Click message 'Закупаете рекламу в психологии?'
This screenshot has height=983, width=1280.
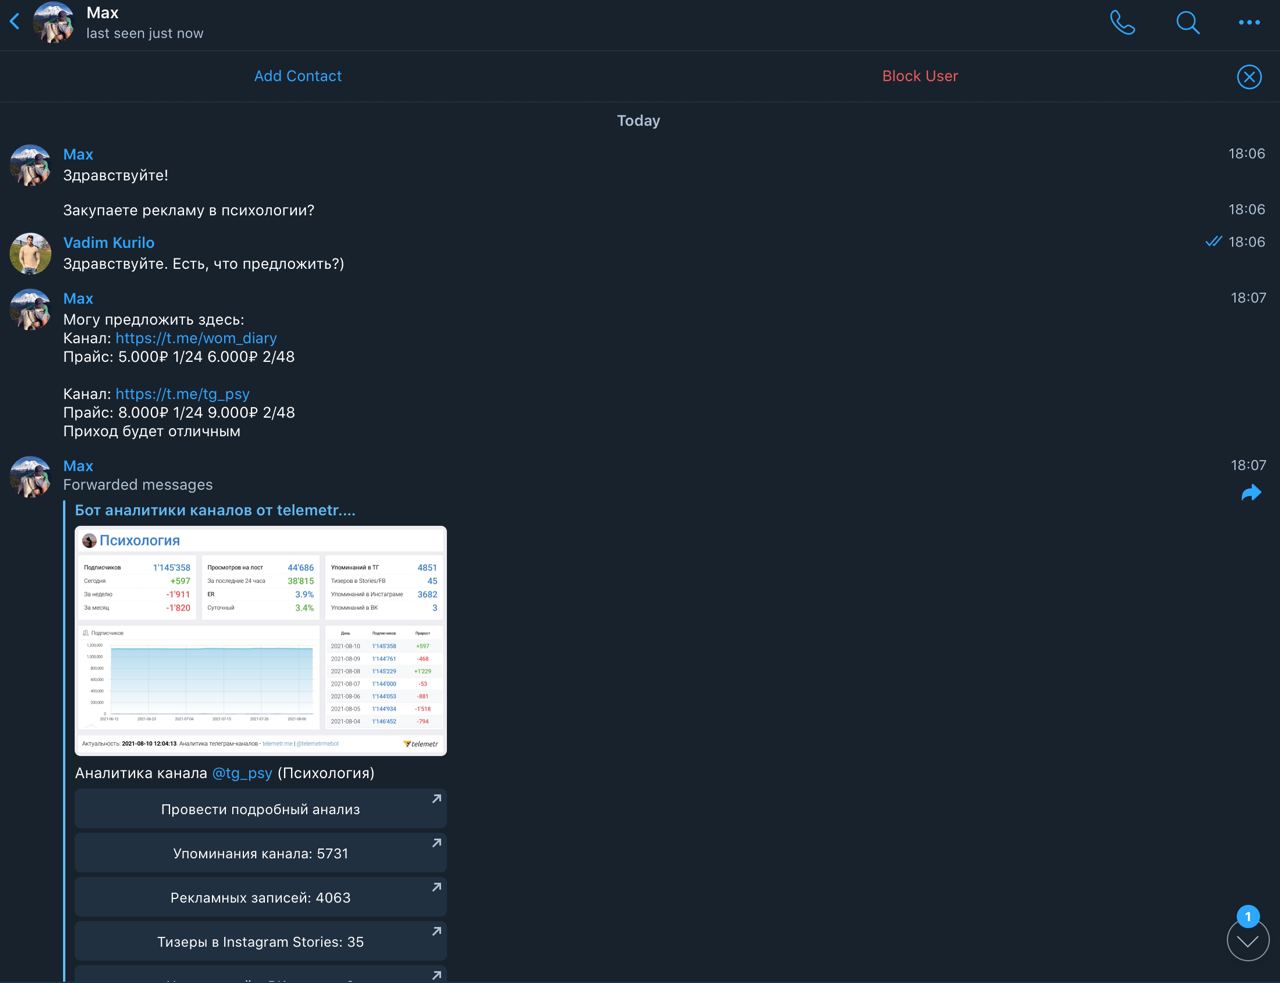coord(189,210)
